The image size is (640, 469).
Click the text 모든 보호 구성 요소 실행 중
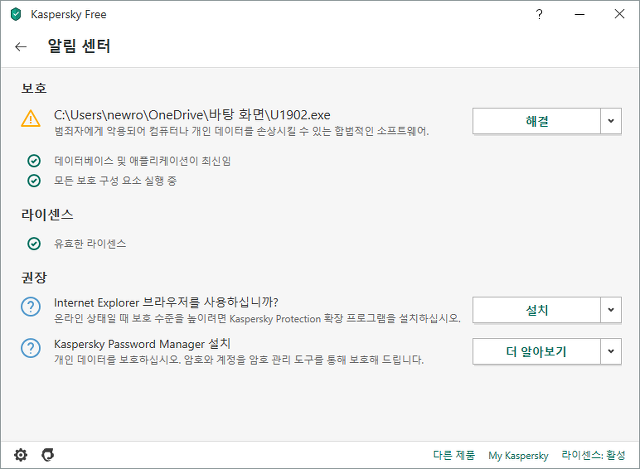pos(116,180)
